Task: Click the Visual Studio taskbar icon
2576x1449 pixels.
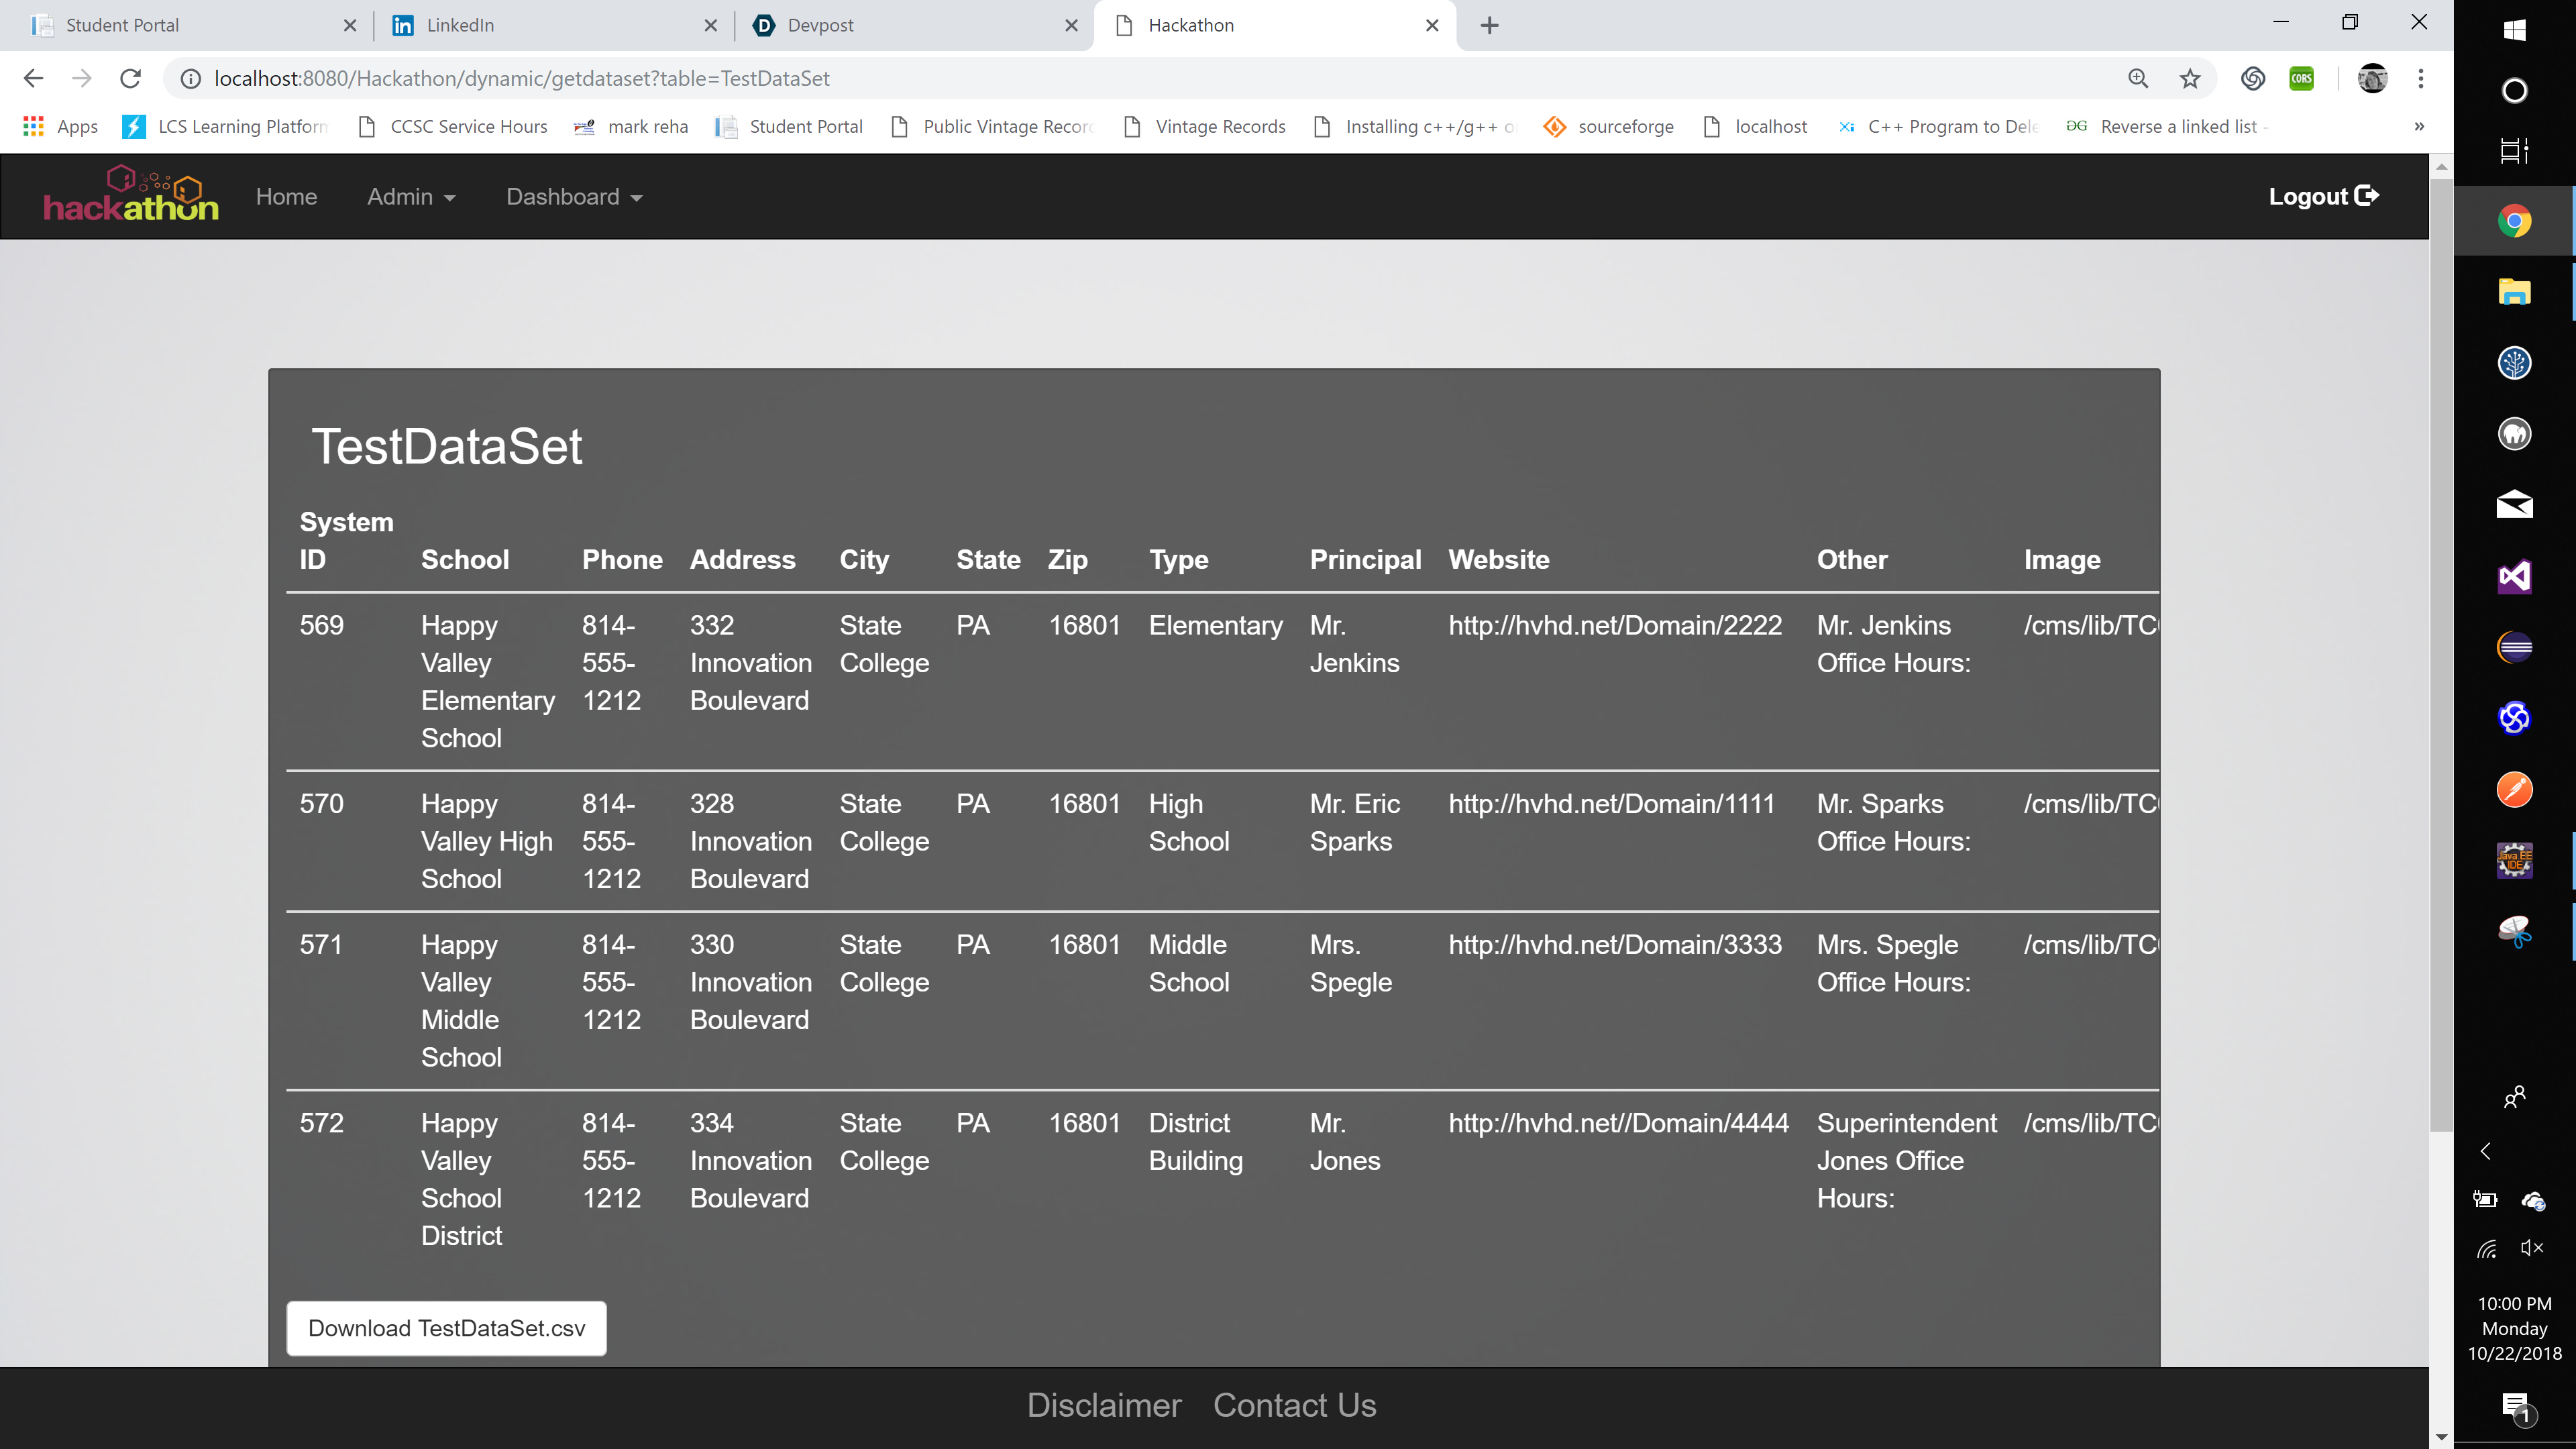Action: 2514,576
